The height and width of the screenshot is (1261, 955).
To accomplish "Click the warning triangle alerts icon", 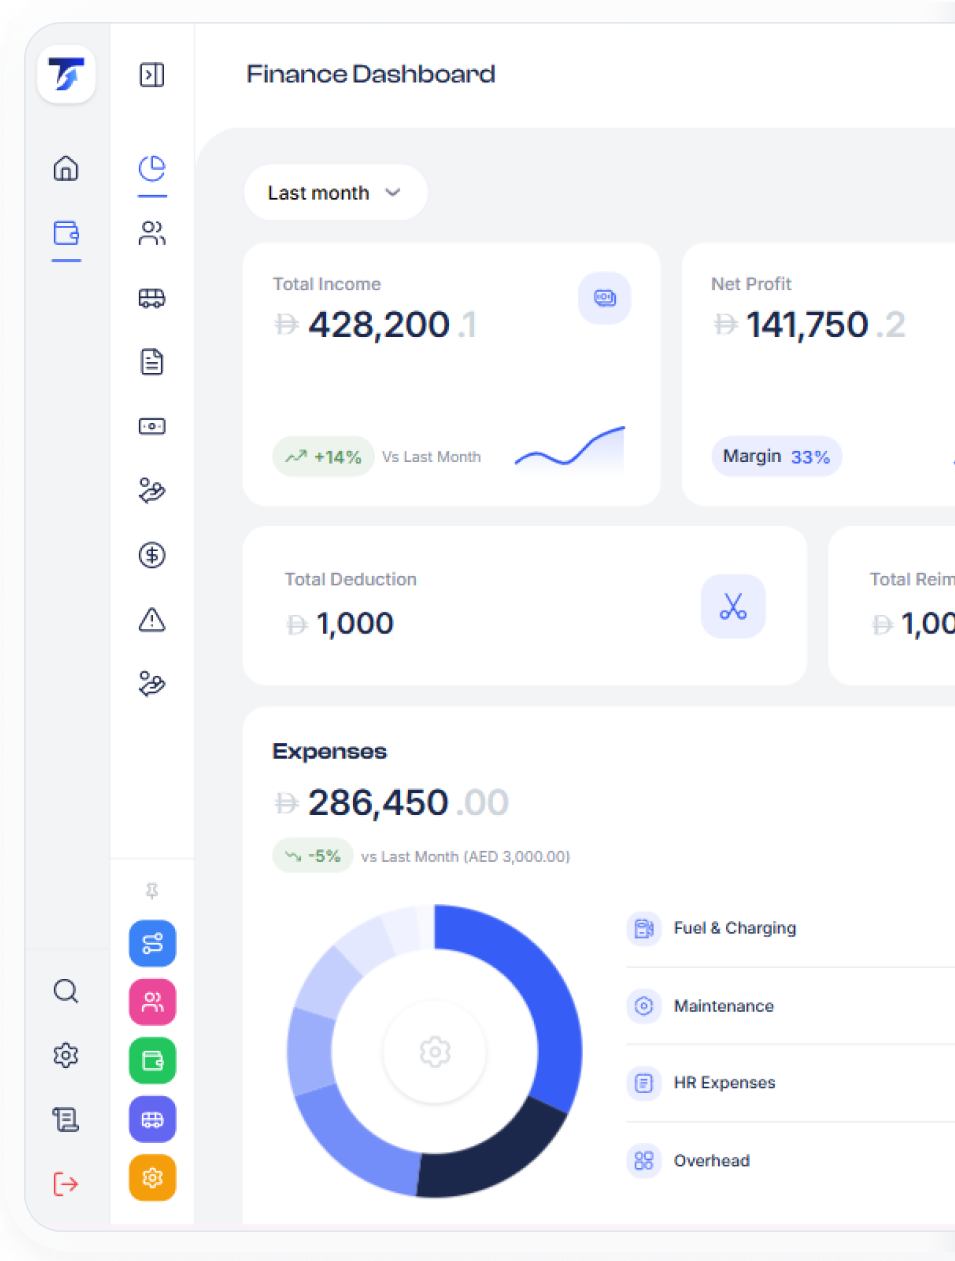I will point(152,620).
